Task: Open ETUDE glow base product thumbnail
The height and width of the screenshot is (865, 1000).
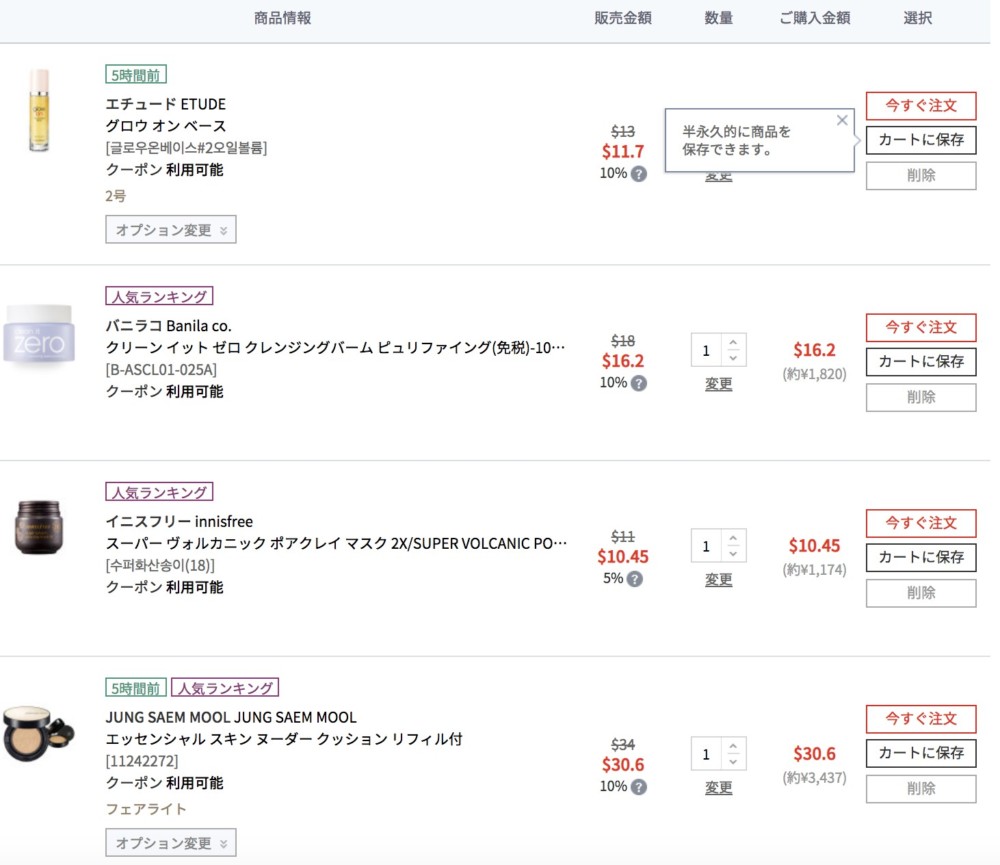Action: (x=39, y=110)
